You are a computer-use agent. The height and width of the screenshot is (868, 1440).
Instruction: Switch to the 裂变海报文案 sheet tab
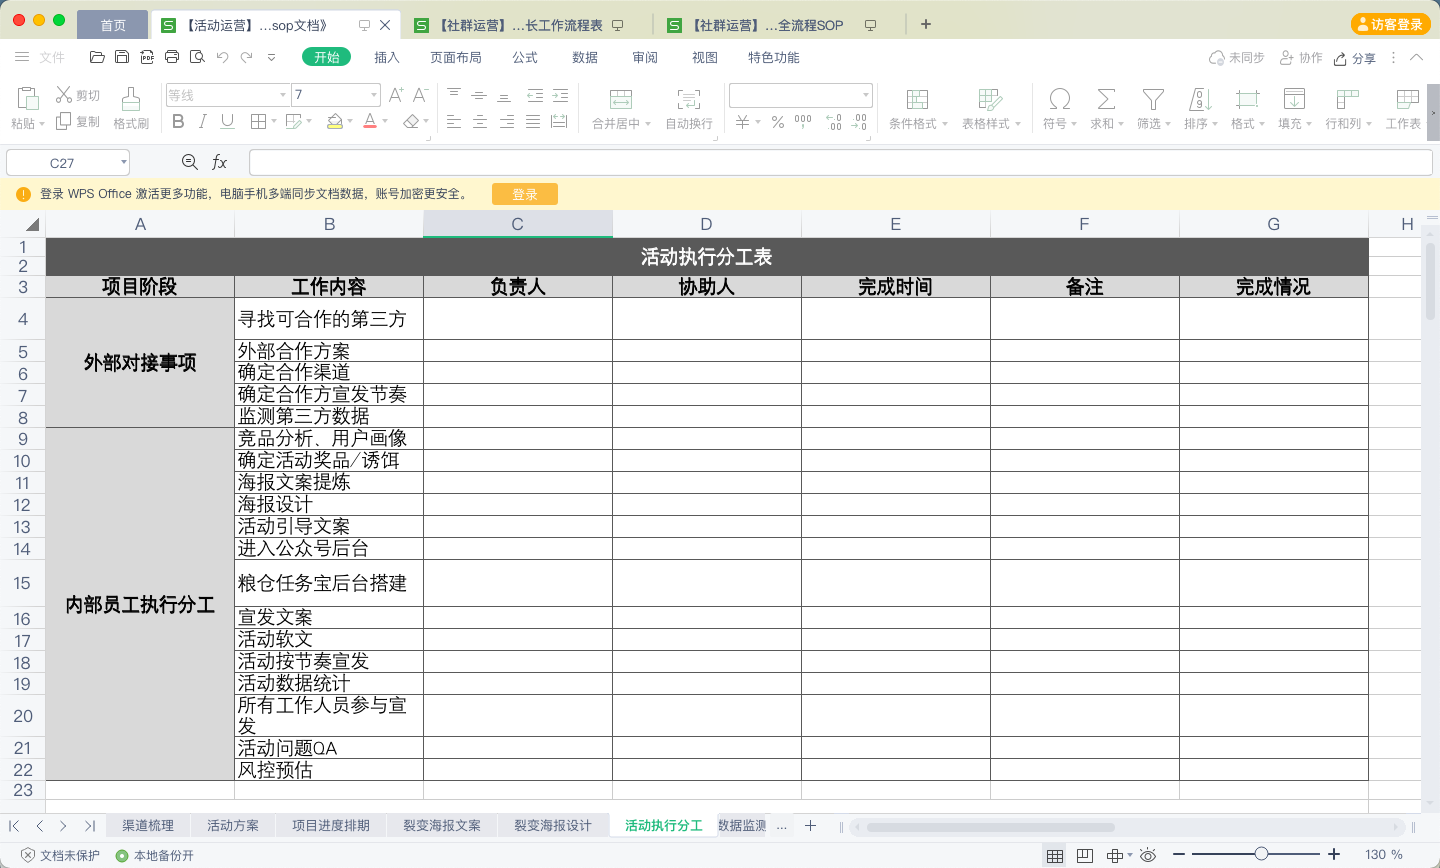442,825
